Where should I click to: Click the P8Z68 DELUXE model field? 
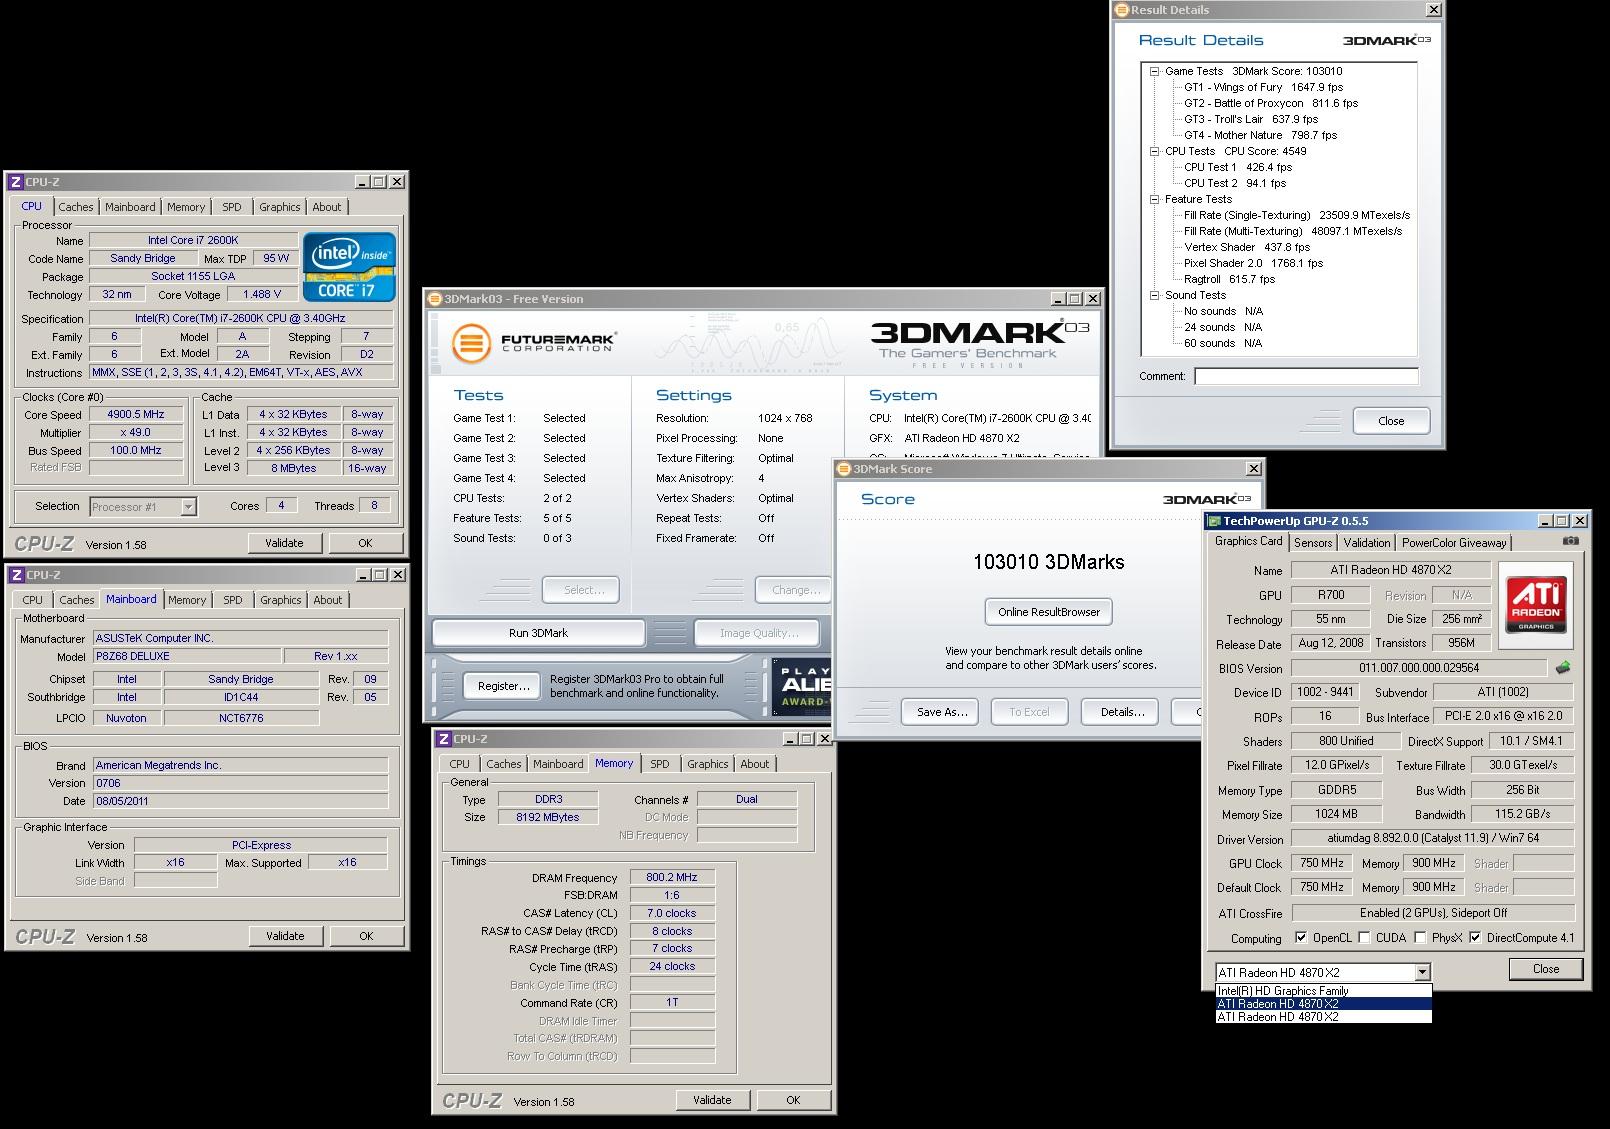click(186, 656)
